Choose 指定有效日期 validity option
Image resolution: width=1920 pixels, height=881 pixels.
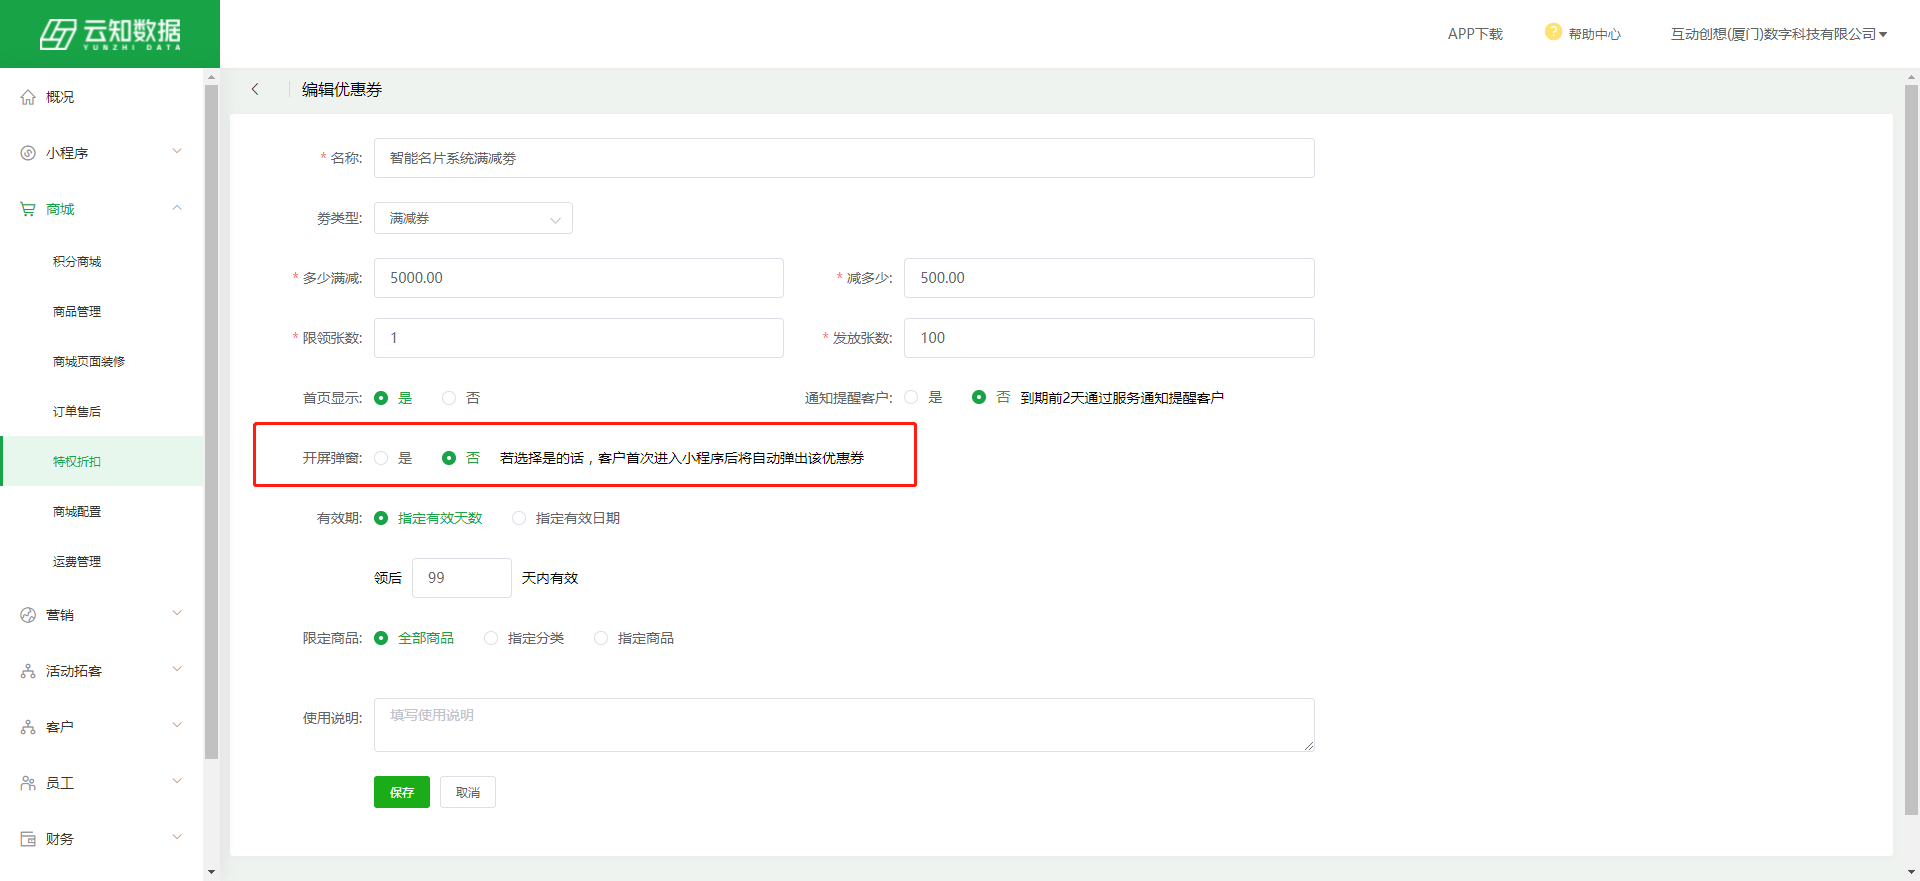tap(566, 518)
